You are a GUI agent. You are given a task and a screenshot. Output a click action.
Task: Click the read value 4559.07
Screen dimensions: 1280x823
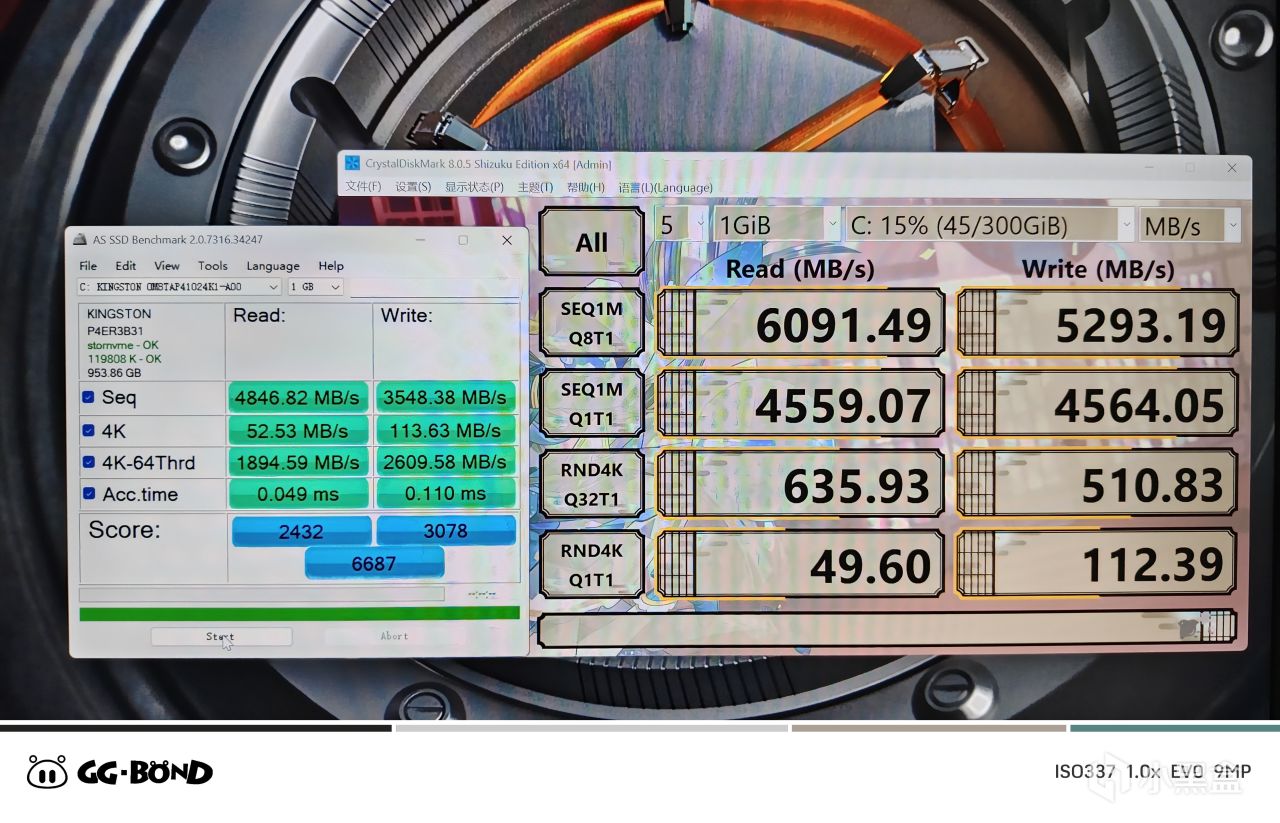pos(801,404)
